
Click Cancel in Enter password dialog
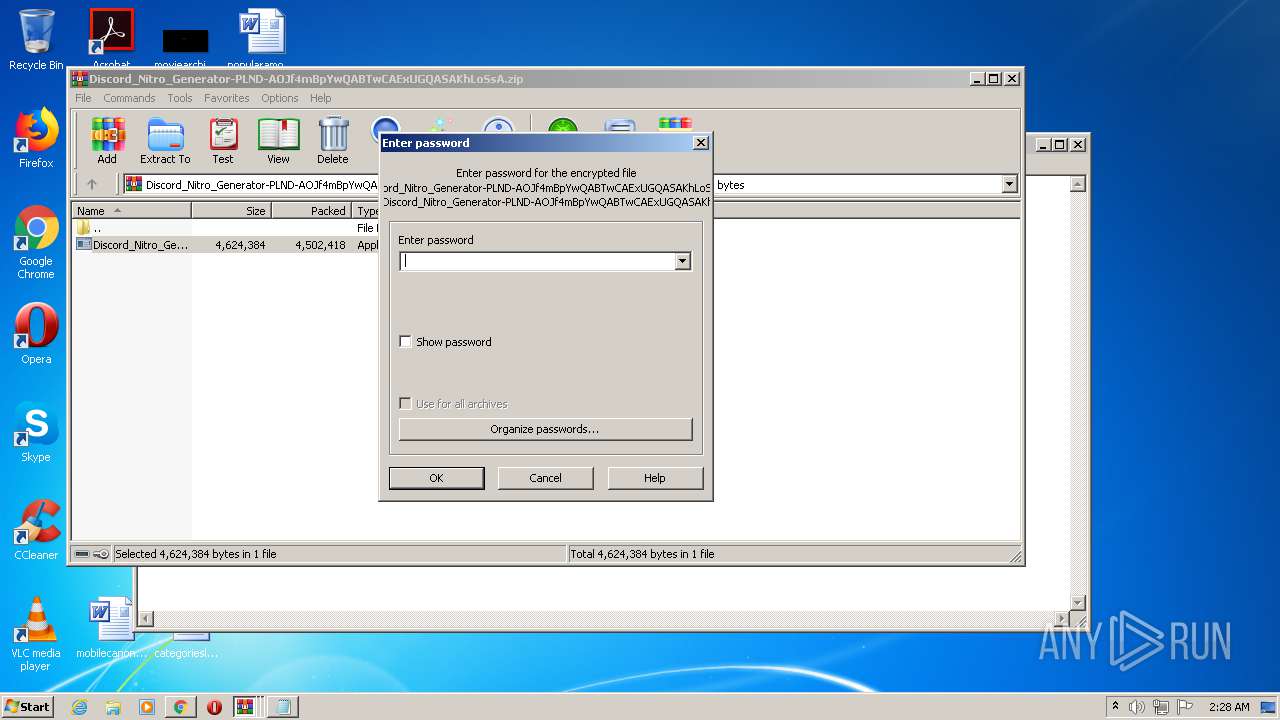click(545, 478)
